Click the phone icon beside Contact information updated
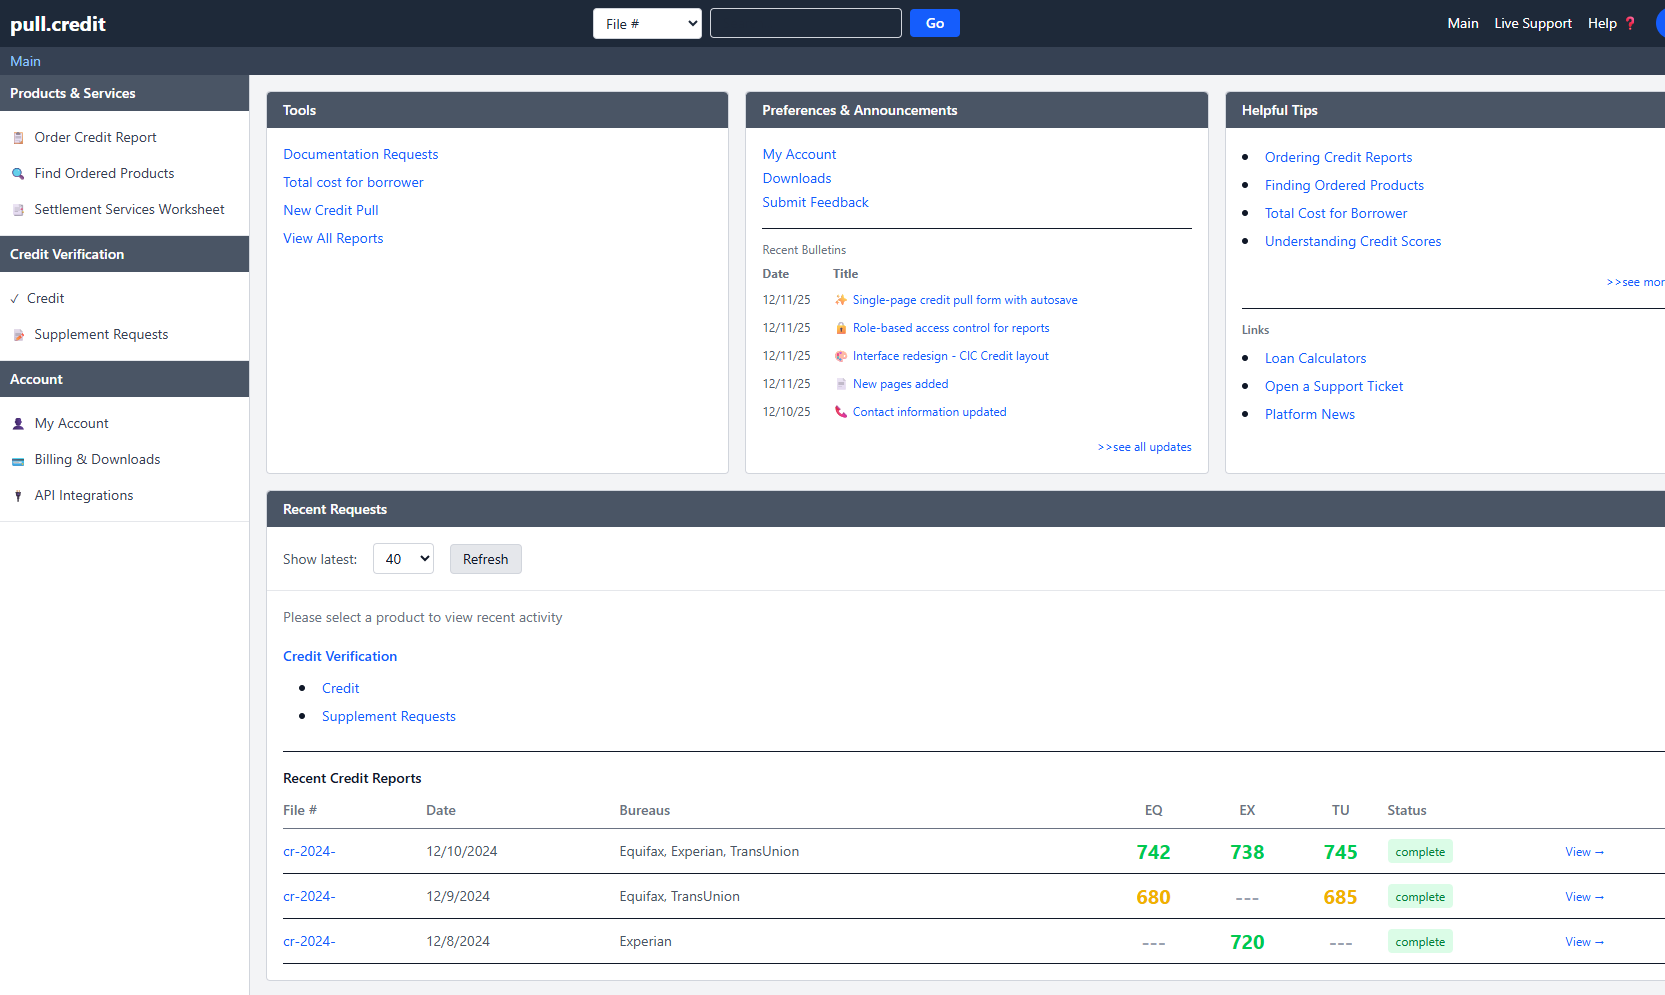The width and height of the screenshot is (1665, 995). point(841,411)
